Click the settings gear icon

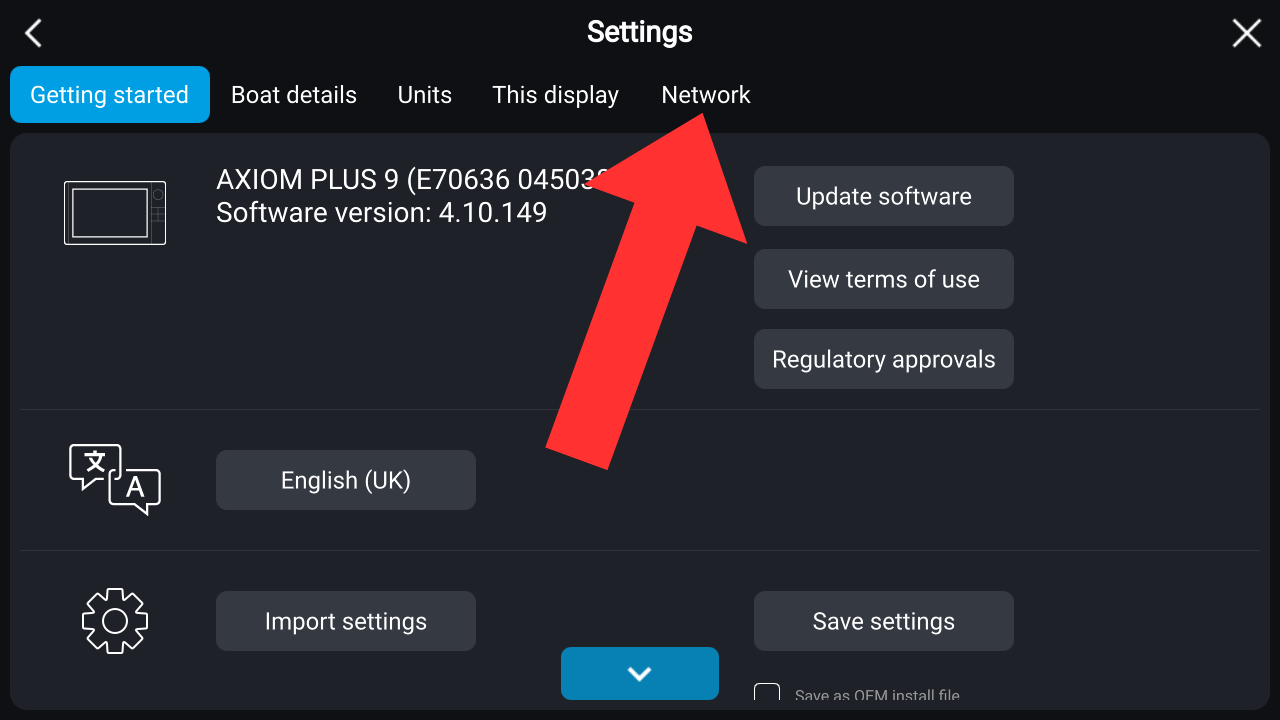coord(115,620)
